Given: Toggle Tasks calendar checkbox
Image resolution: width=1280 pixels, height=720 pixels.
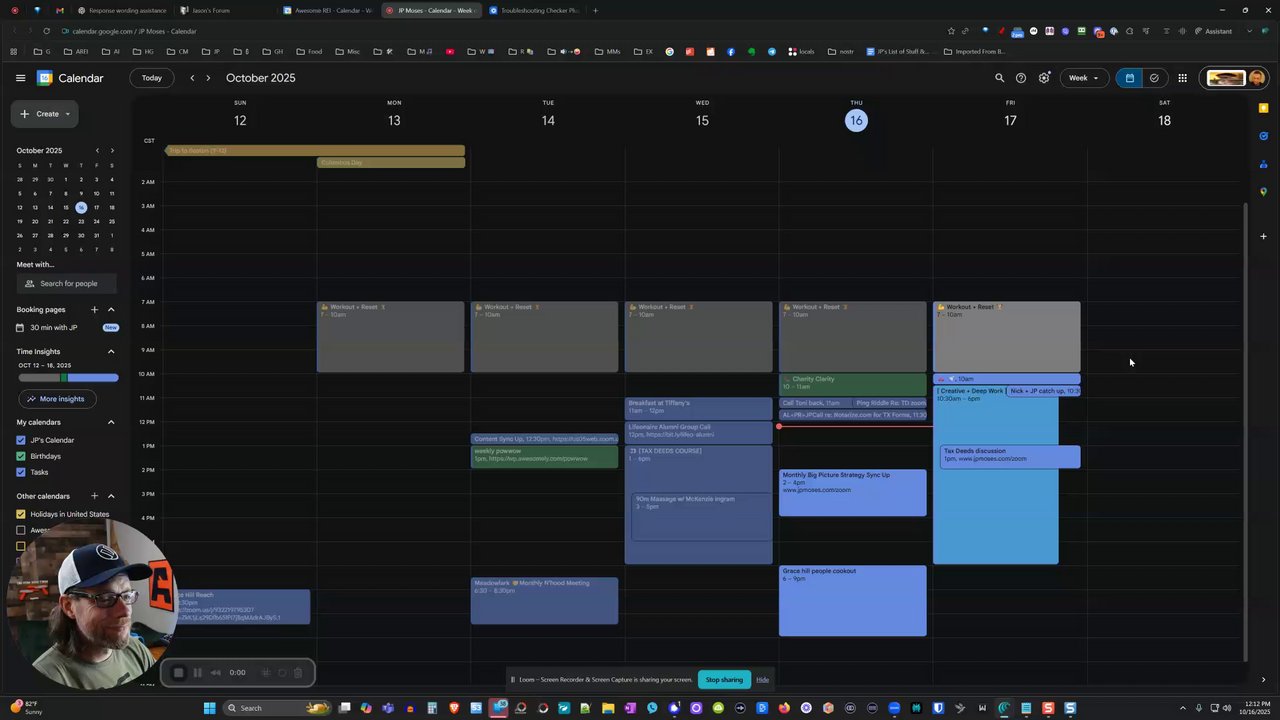Looking at the screenshot, I should [21, 472].
